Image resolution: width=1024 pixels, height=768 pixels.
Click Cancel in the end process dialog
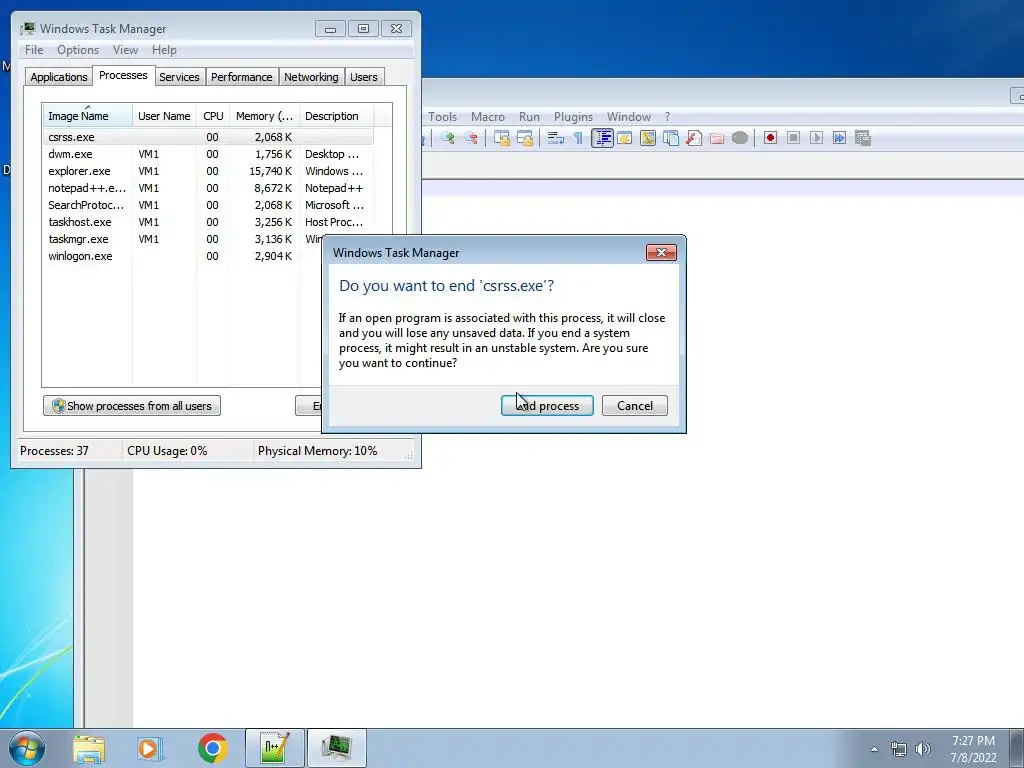635,406
